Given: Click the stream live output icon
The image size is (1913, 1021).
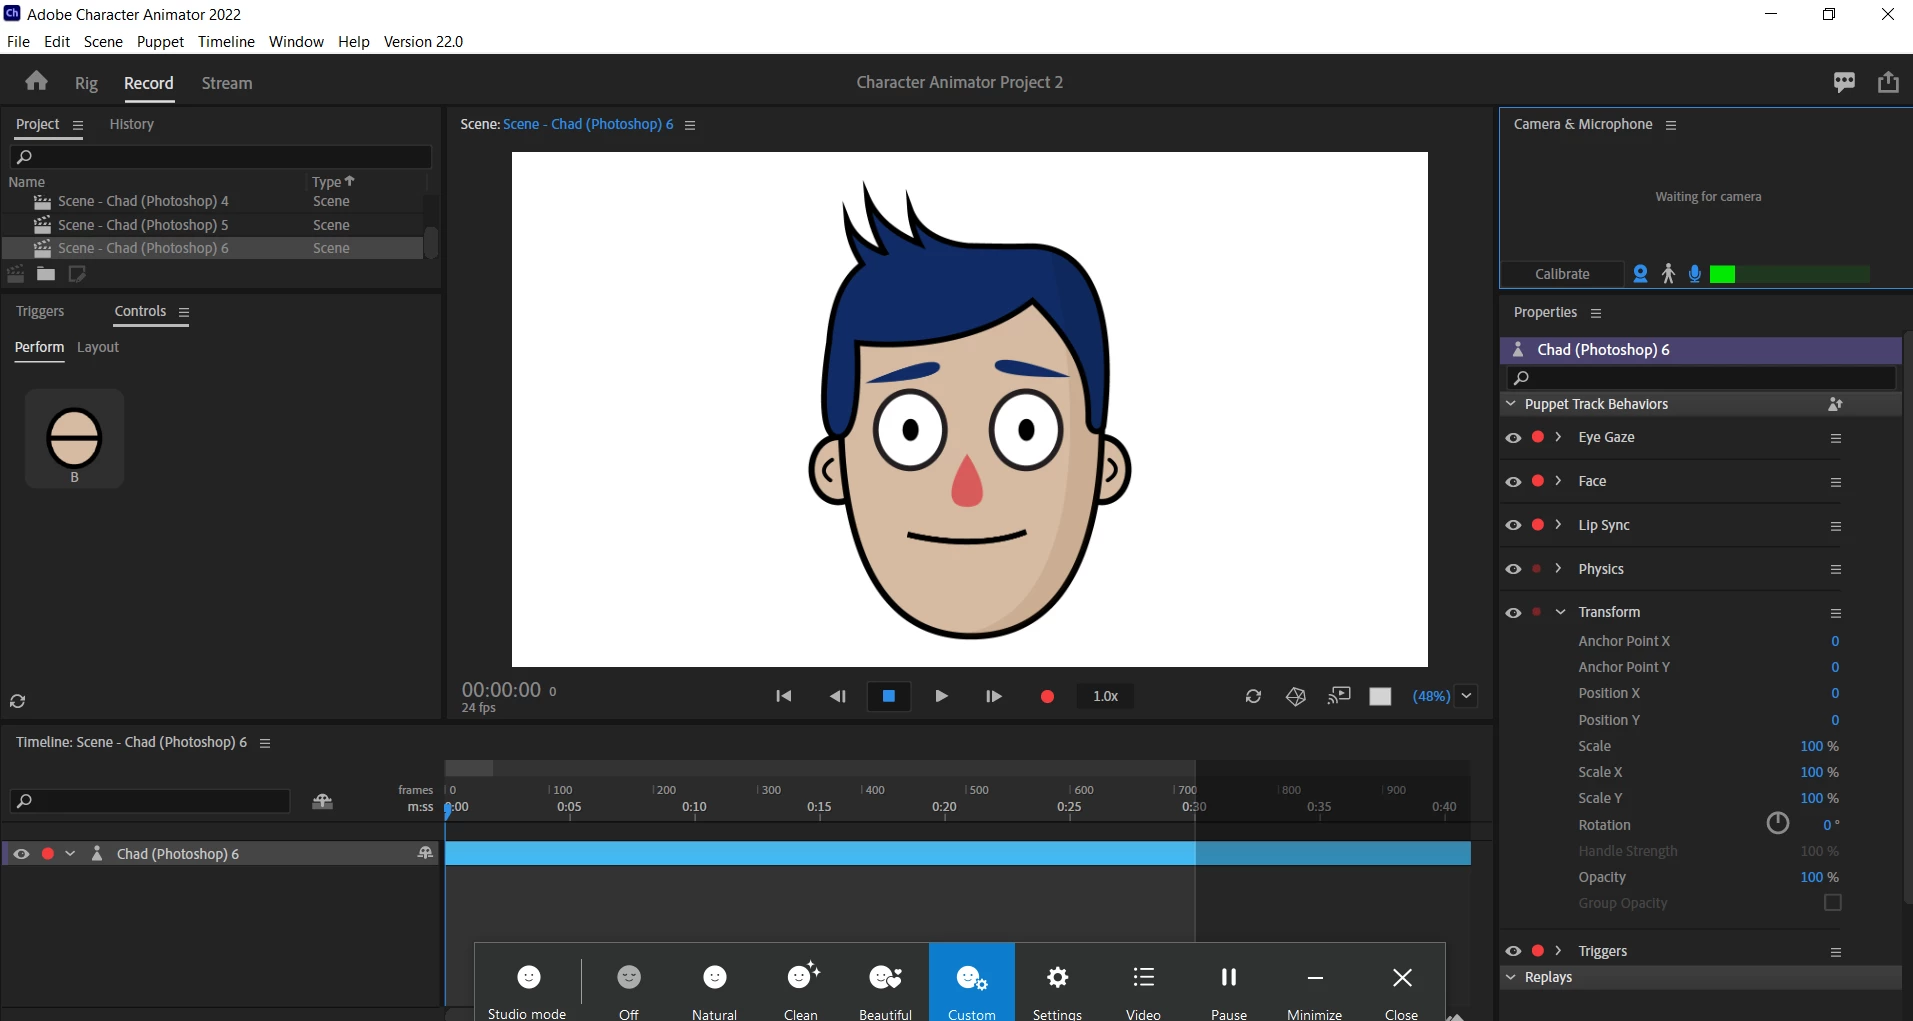Looking at the screenshot, I should pyautogui.click(x=1339, y=696).
